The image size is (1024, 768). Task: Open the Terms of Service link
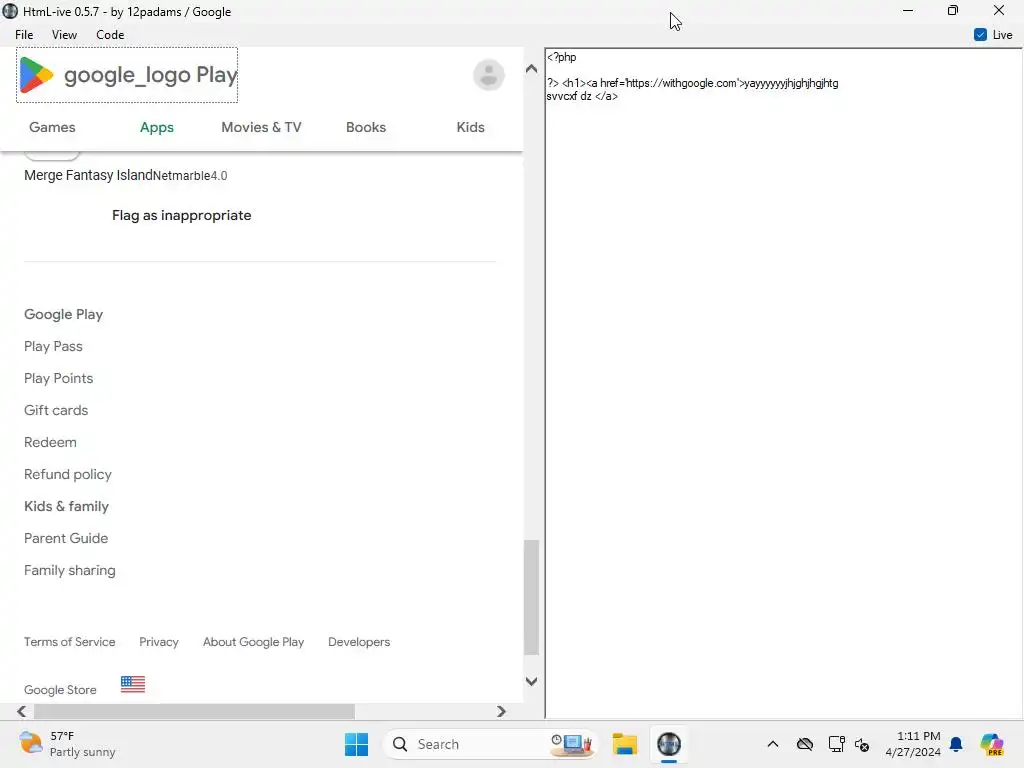click(x=69, y=642)
